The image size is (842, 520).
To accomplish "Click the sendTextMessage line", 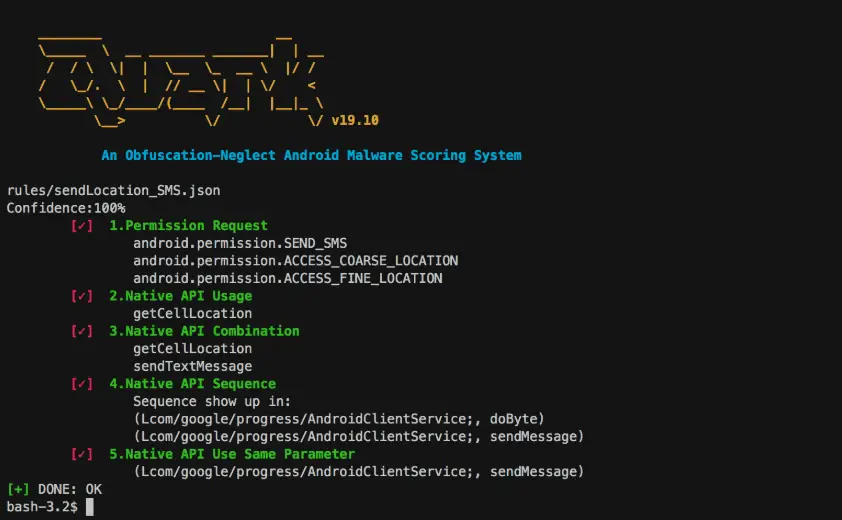I will click(x=193, y=366).
